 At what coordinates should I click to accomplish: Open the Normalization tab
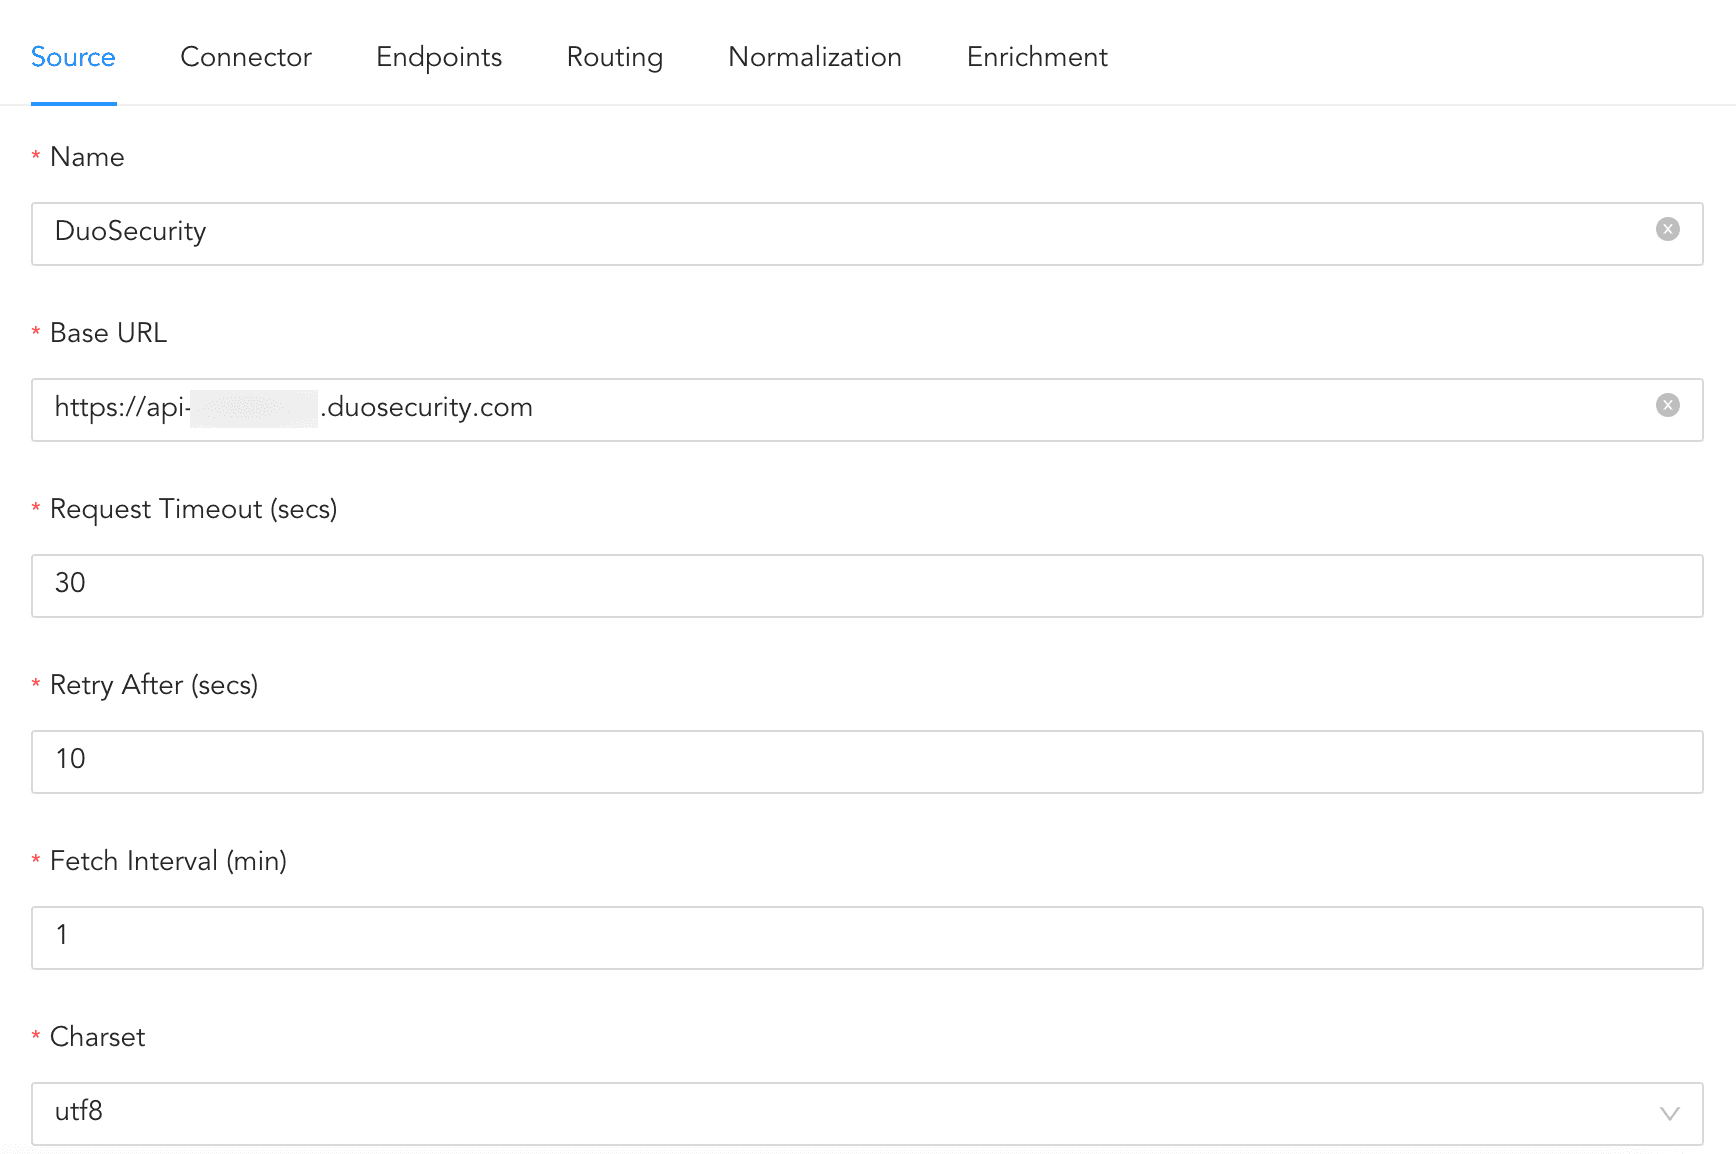[815, 57]
